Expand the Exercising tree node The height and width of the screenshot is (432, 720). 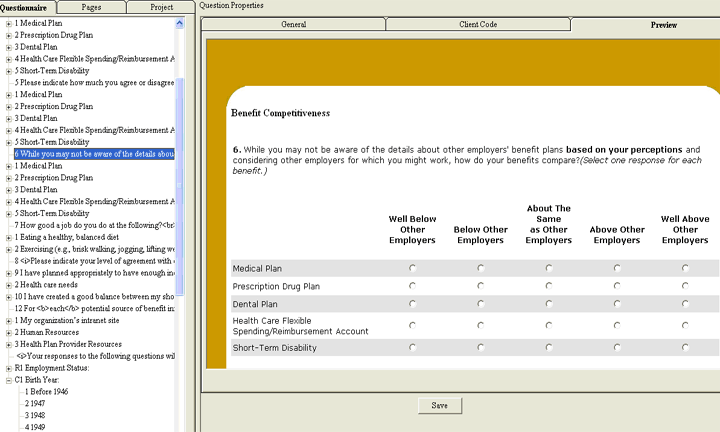pos(8,249)
